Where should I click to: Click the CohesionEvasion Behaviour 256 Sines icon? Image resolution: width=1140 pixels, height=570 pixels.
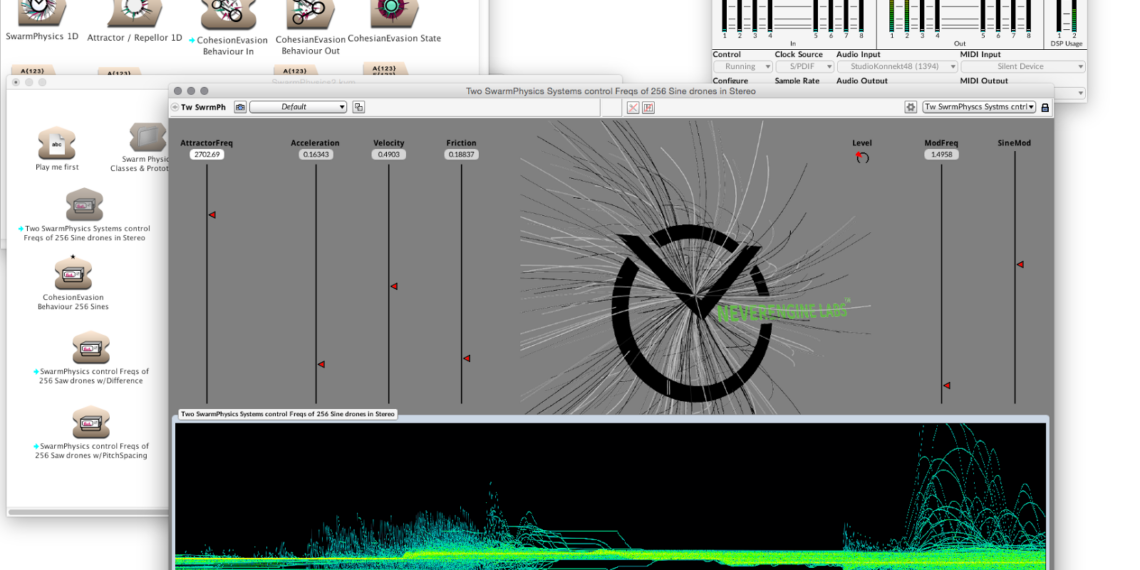tap(73, 274)
